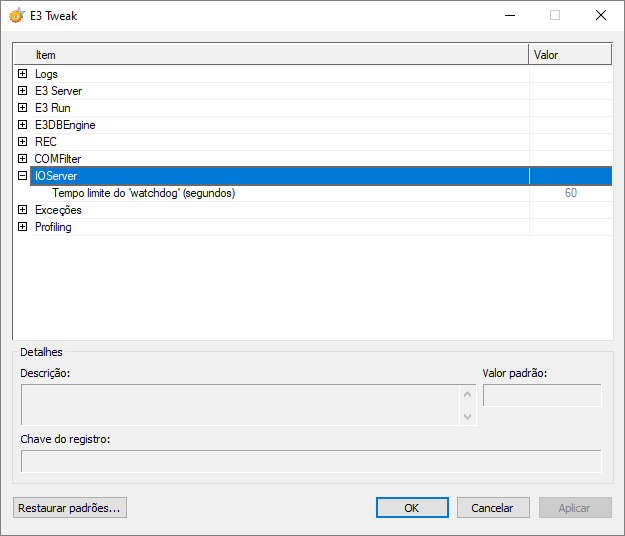Click the watchdog value 60
The image size is (625, 536).
coord(570,193)
